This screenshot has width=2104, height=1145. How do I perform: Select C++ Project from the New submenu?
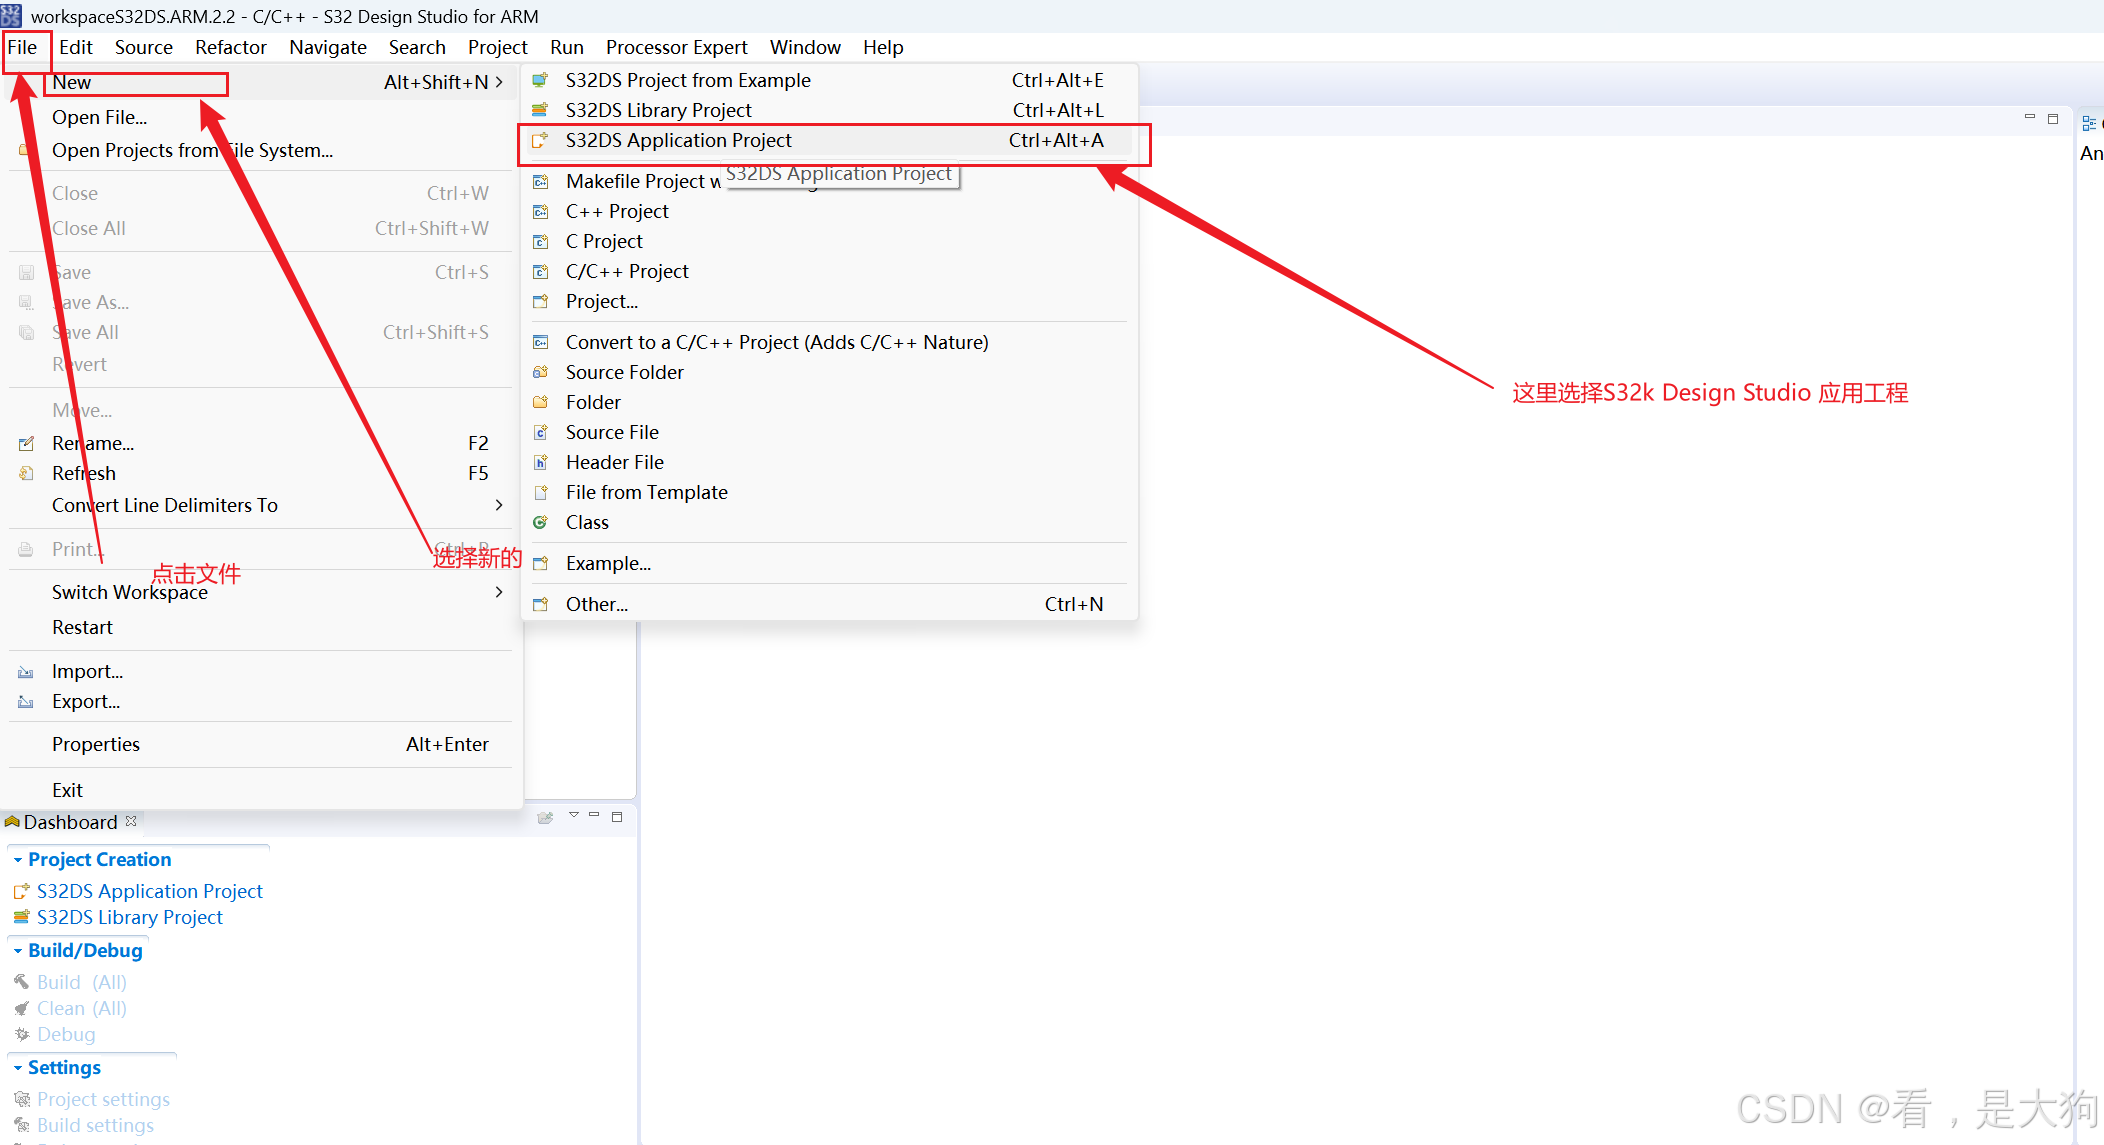click(x=617, y=211)
